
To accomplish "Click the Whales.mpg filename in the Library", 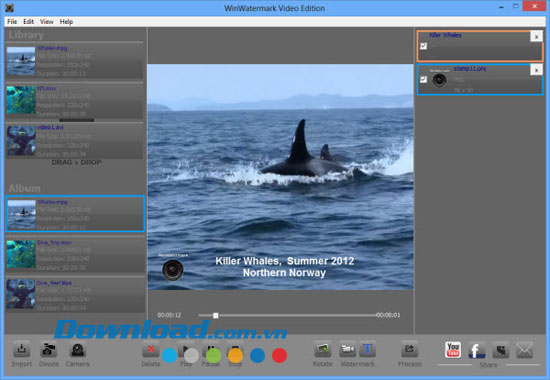I will (52, 48).
